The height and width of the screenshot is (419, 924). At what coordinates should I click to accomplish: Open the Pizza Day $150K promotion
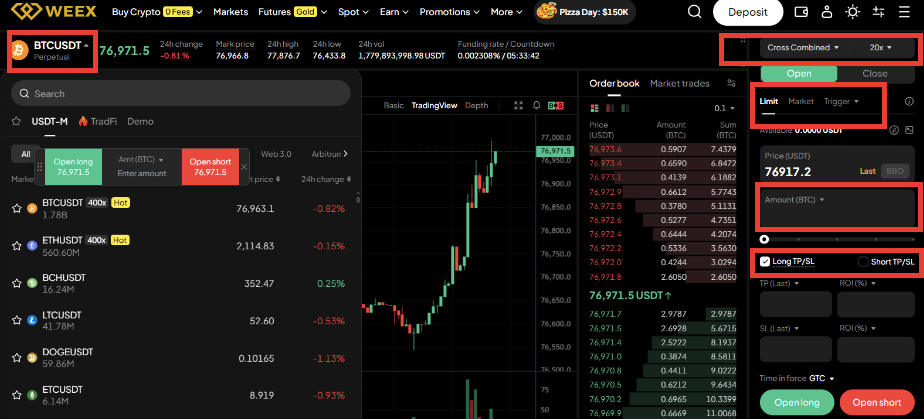click(x=584, y=12)
